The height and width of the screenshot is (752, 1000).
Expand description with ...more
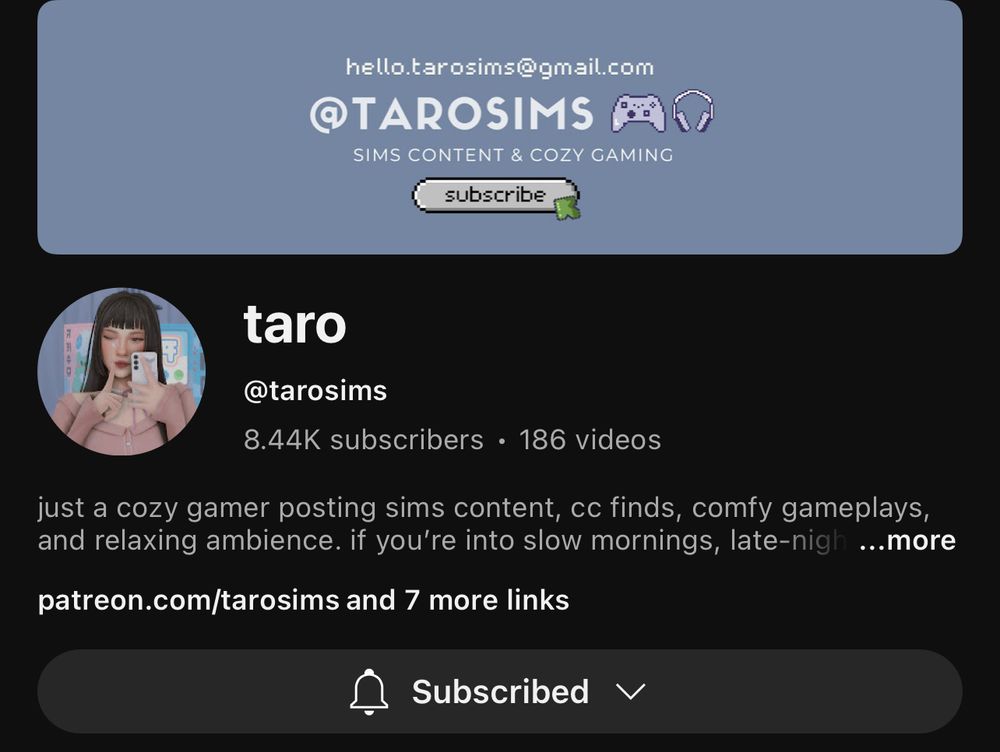coord(907,540)
